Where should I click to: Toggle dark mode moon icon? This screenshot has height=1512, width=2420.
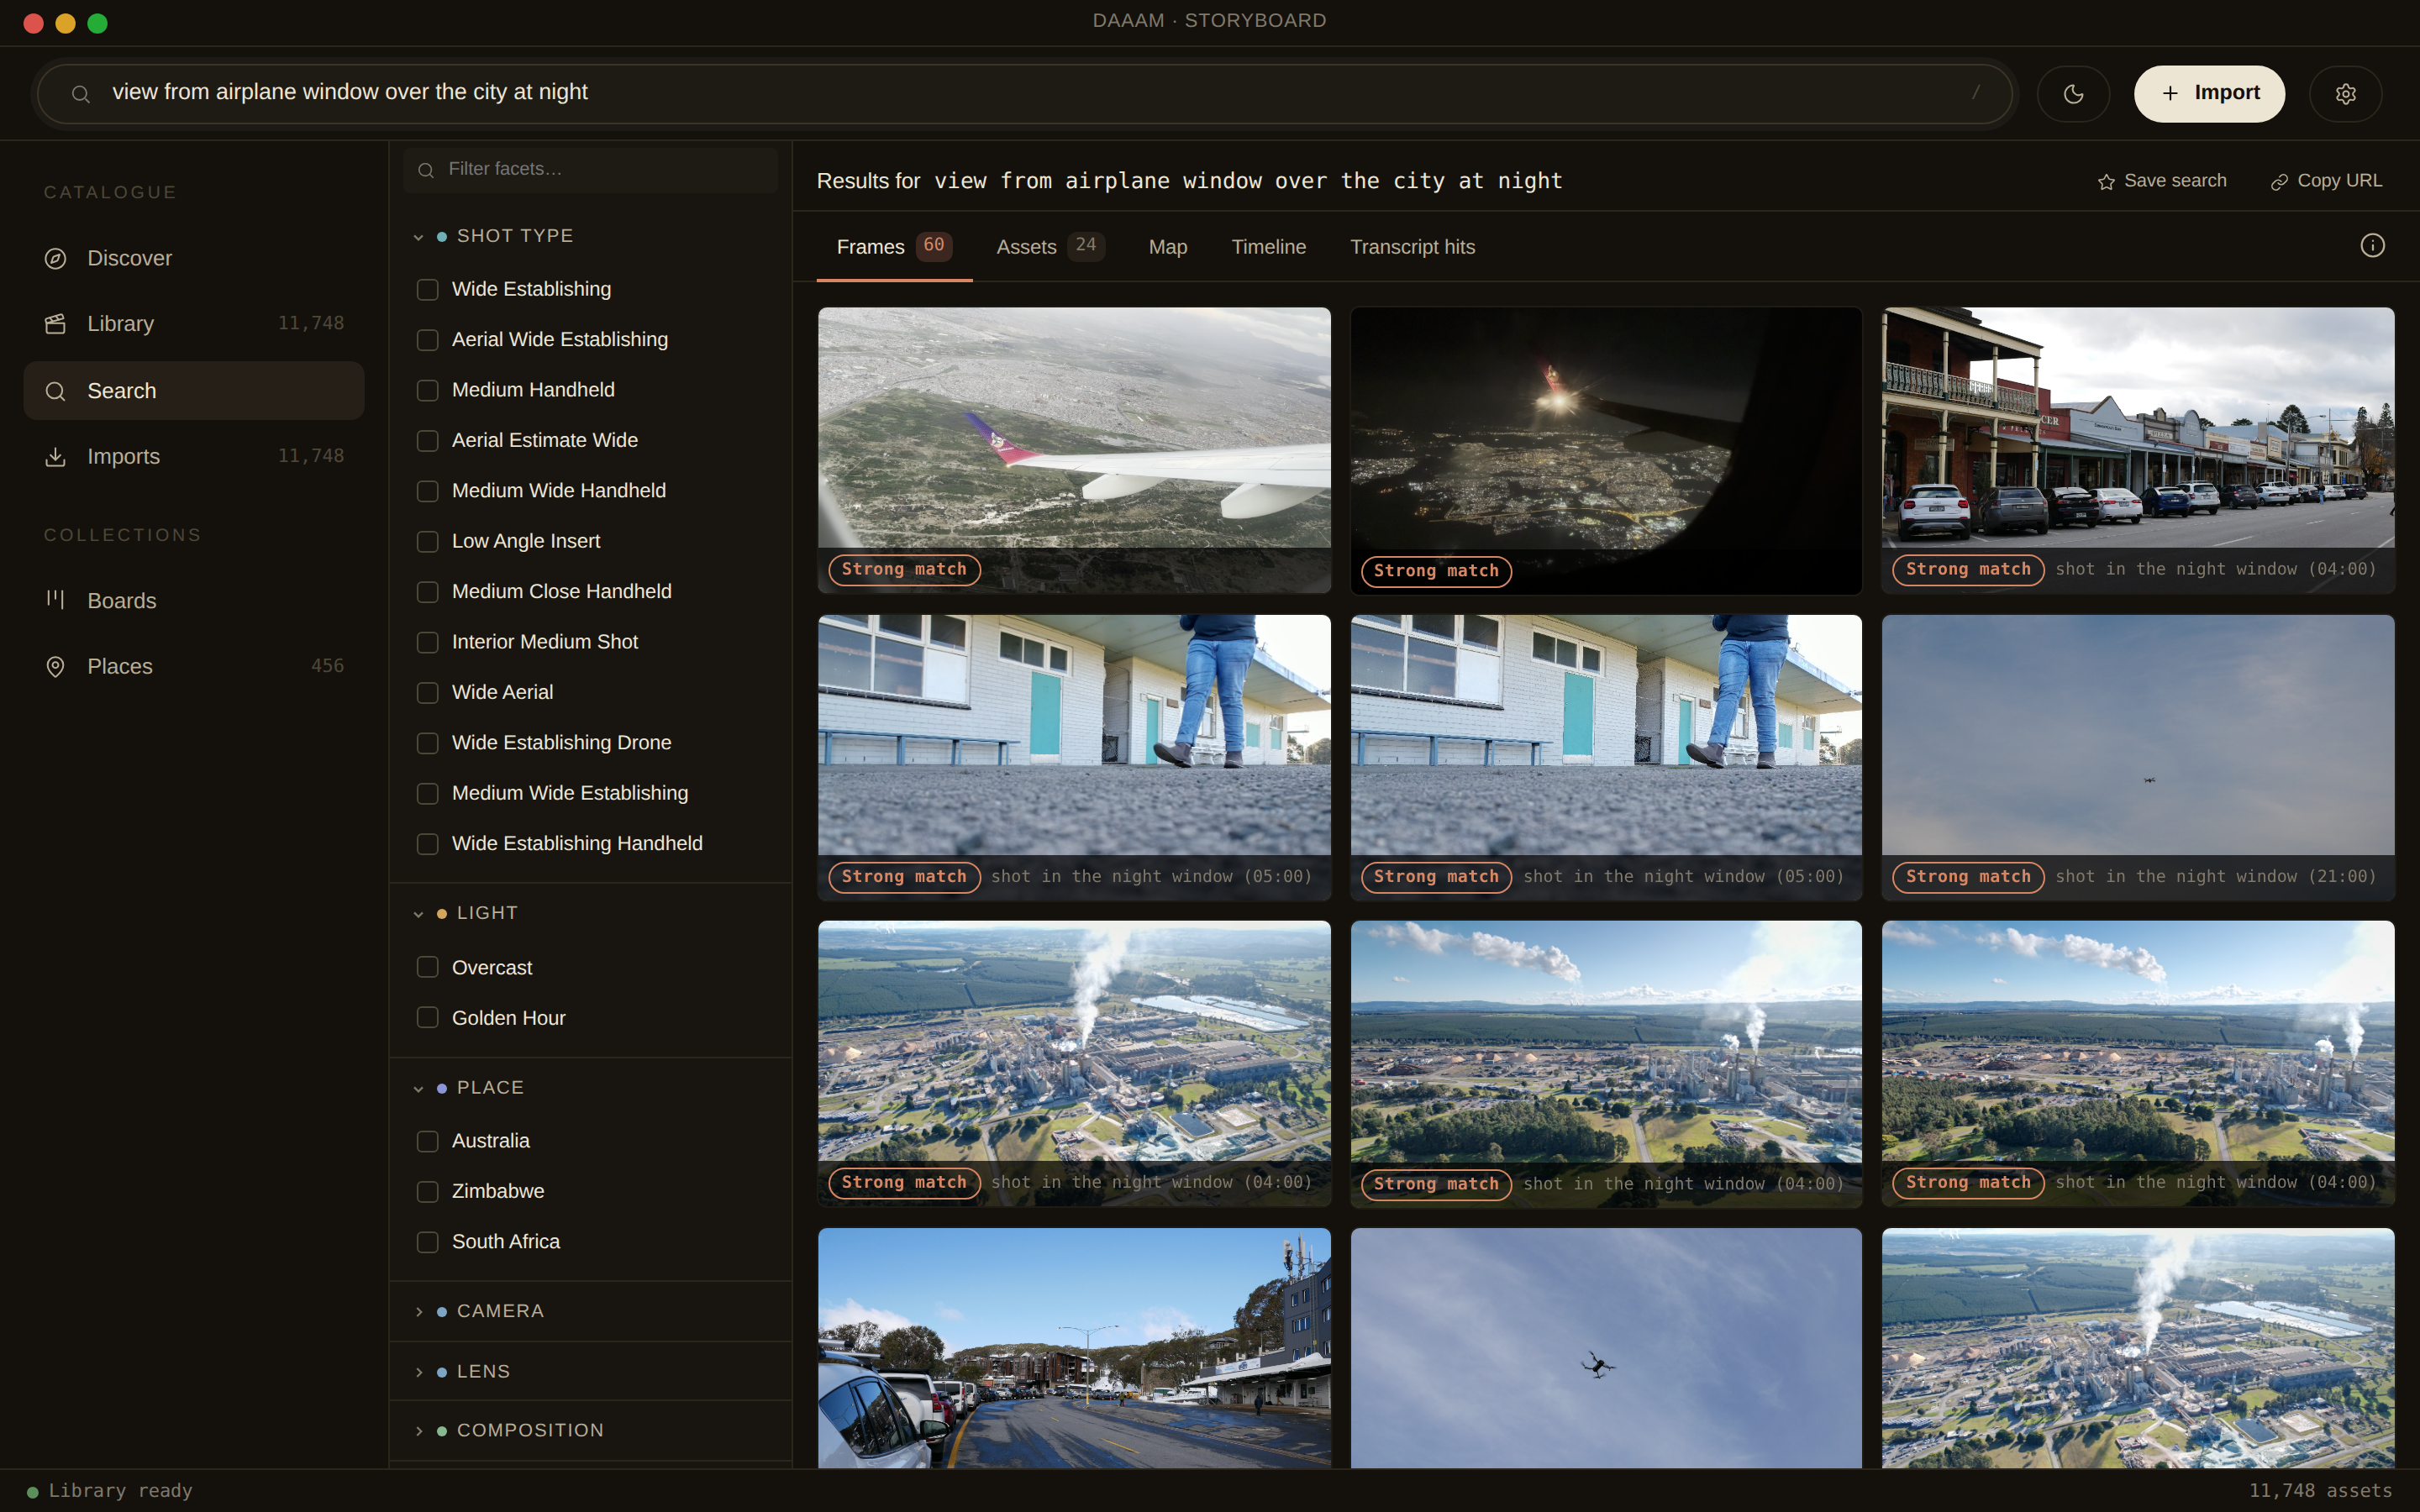[2073, 94]
